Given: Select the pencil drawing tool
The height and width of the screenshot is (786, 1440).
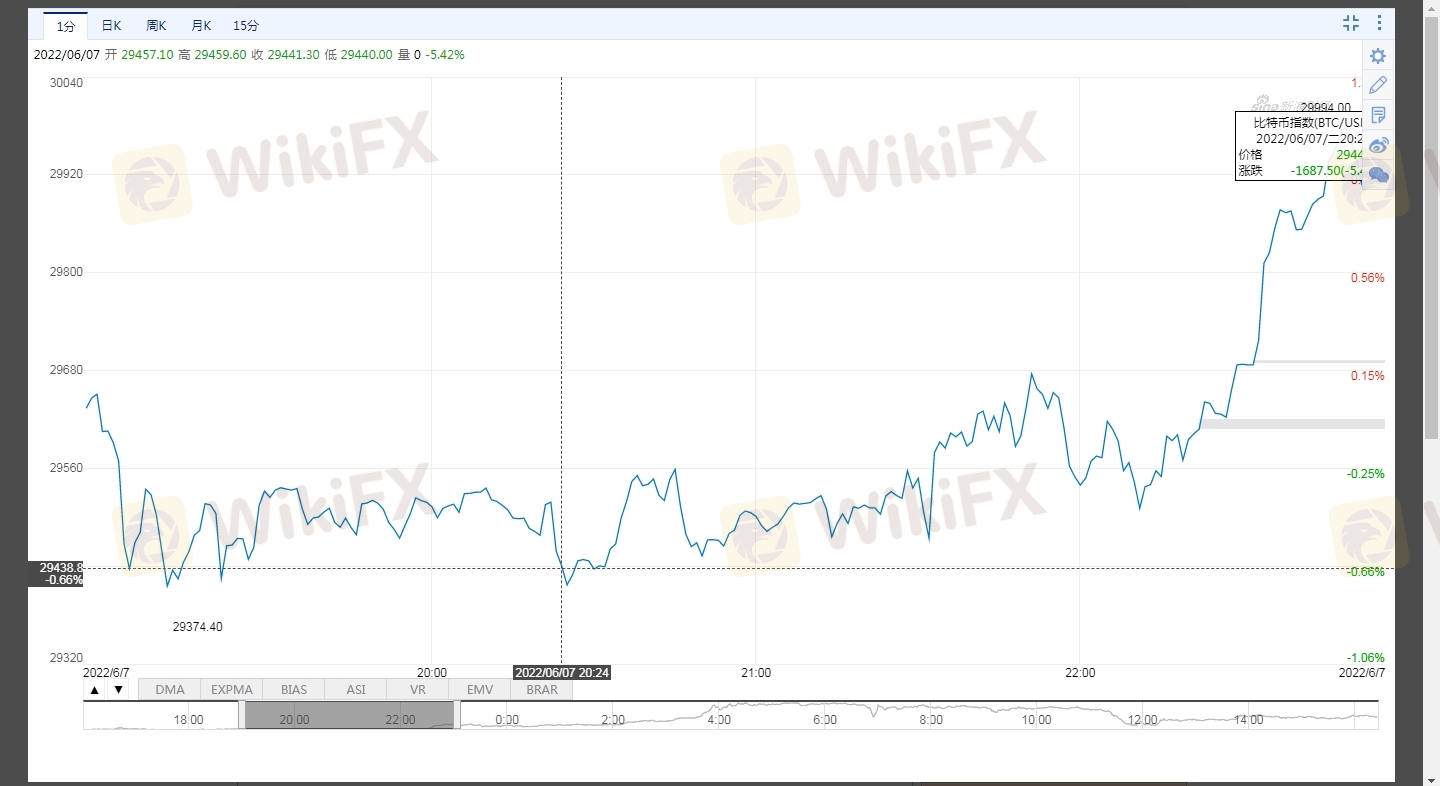Looking at the screenshot, I should [x=1378, y=85].
